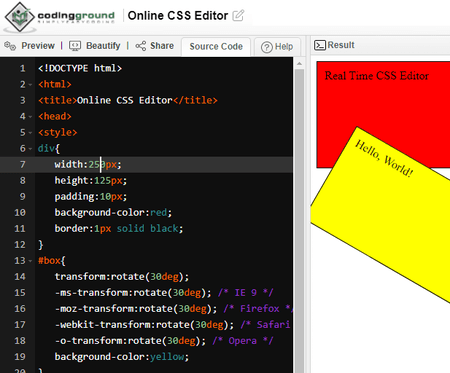Fold the #box rule on line 13
Screen dimensions: 450x373
click(30, 261)
